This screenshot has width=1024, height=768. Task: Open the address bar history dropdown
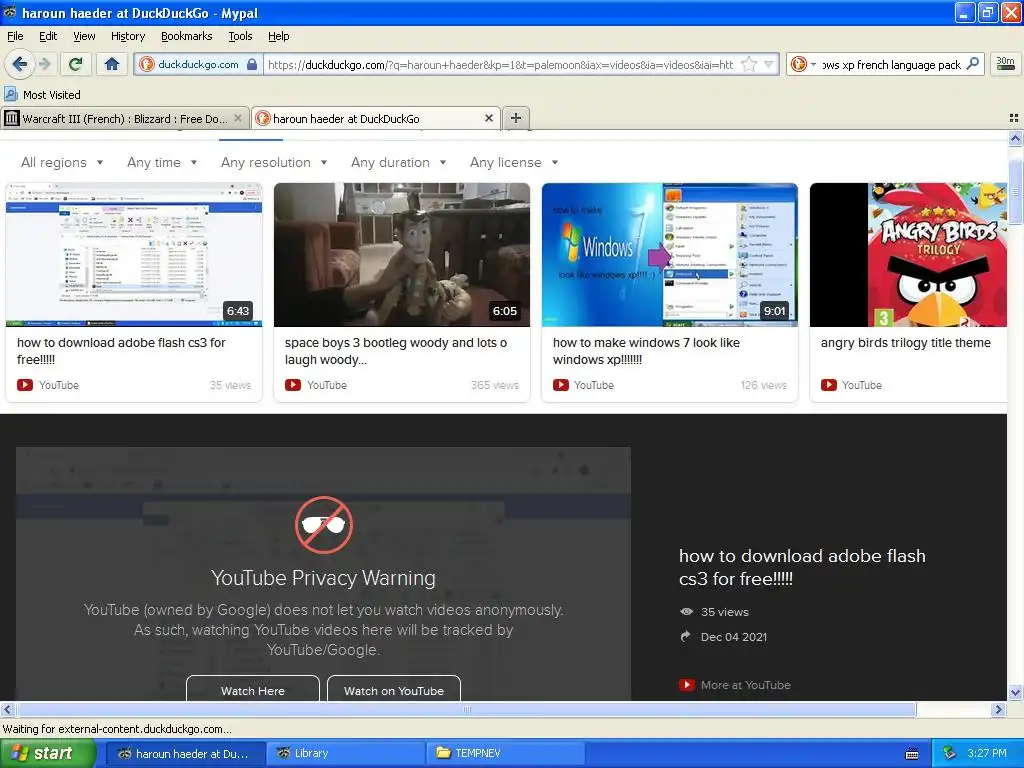click(769, 64)
